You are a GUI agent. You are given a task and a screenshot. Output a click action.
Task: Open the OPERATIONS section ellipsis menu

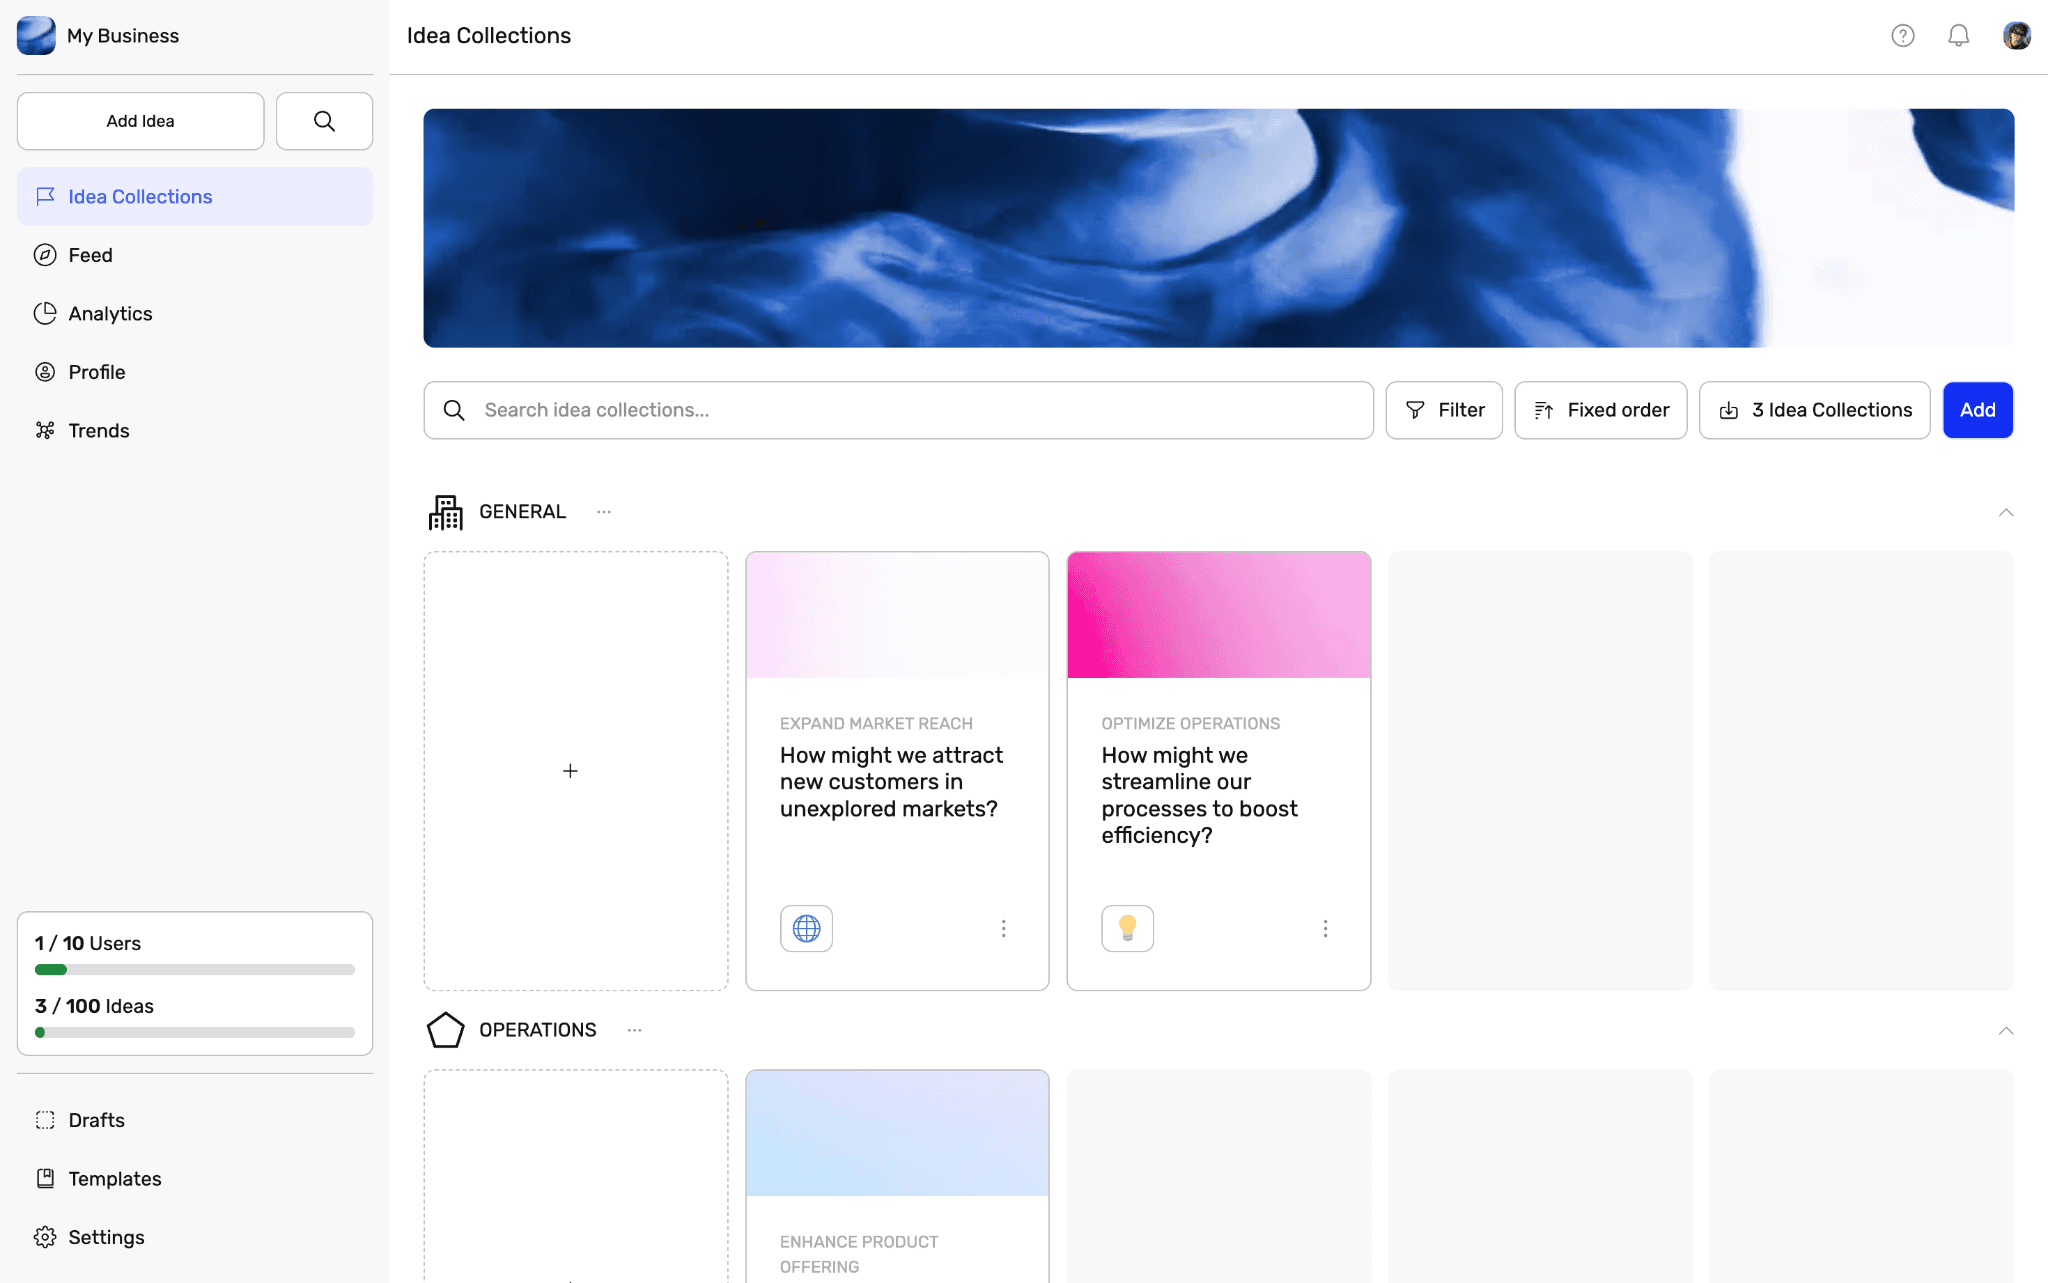point(634,1030)
